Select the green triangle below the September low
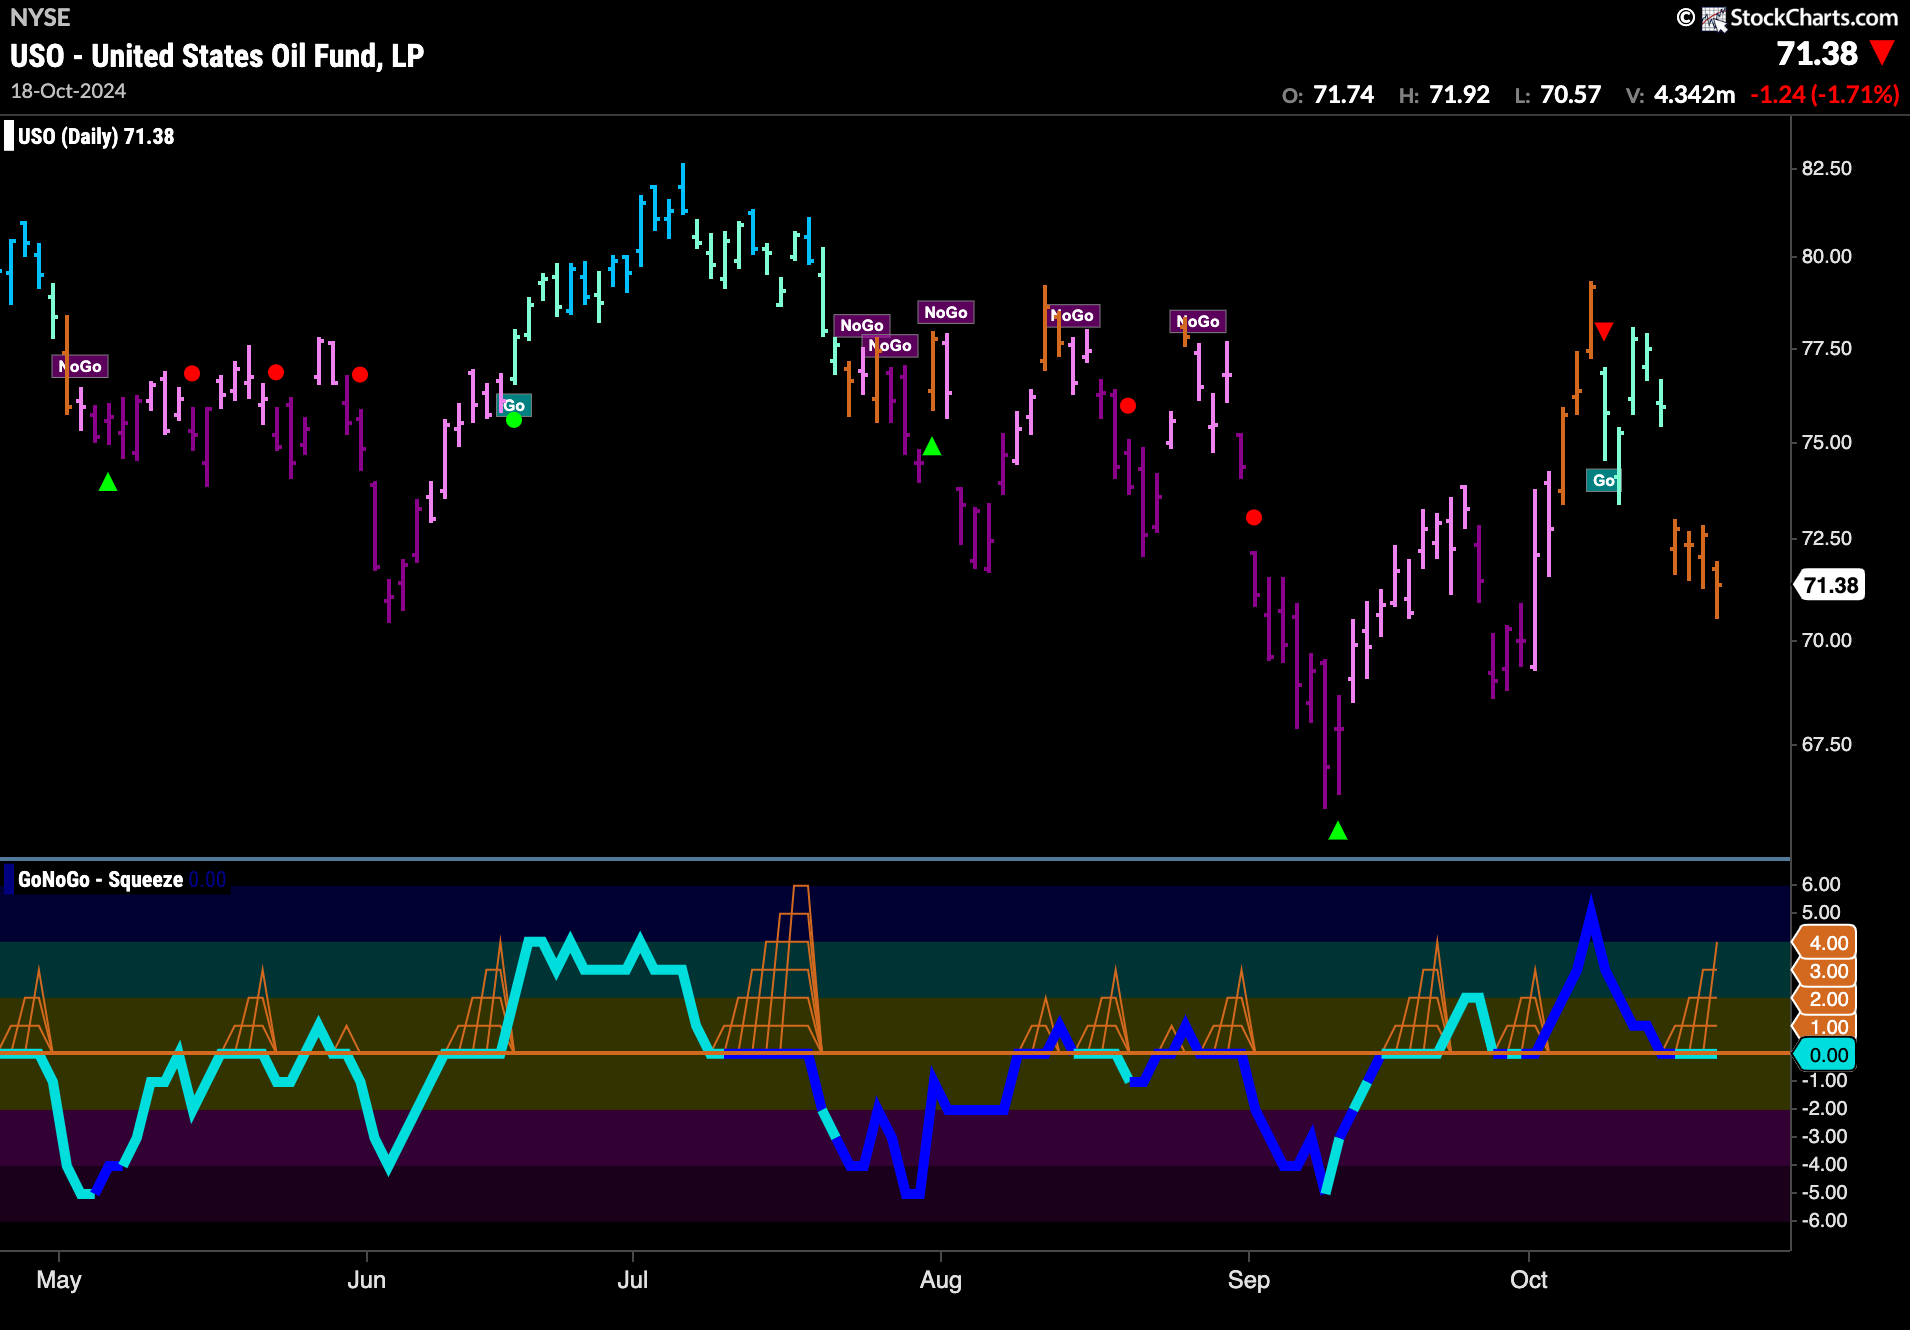This screenshot has height=1330, width=1910. [1338, 830]
